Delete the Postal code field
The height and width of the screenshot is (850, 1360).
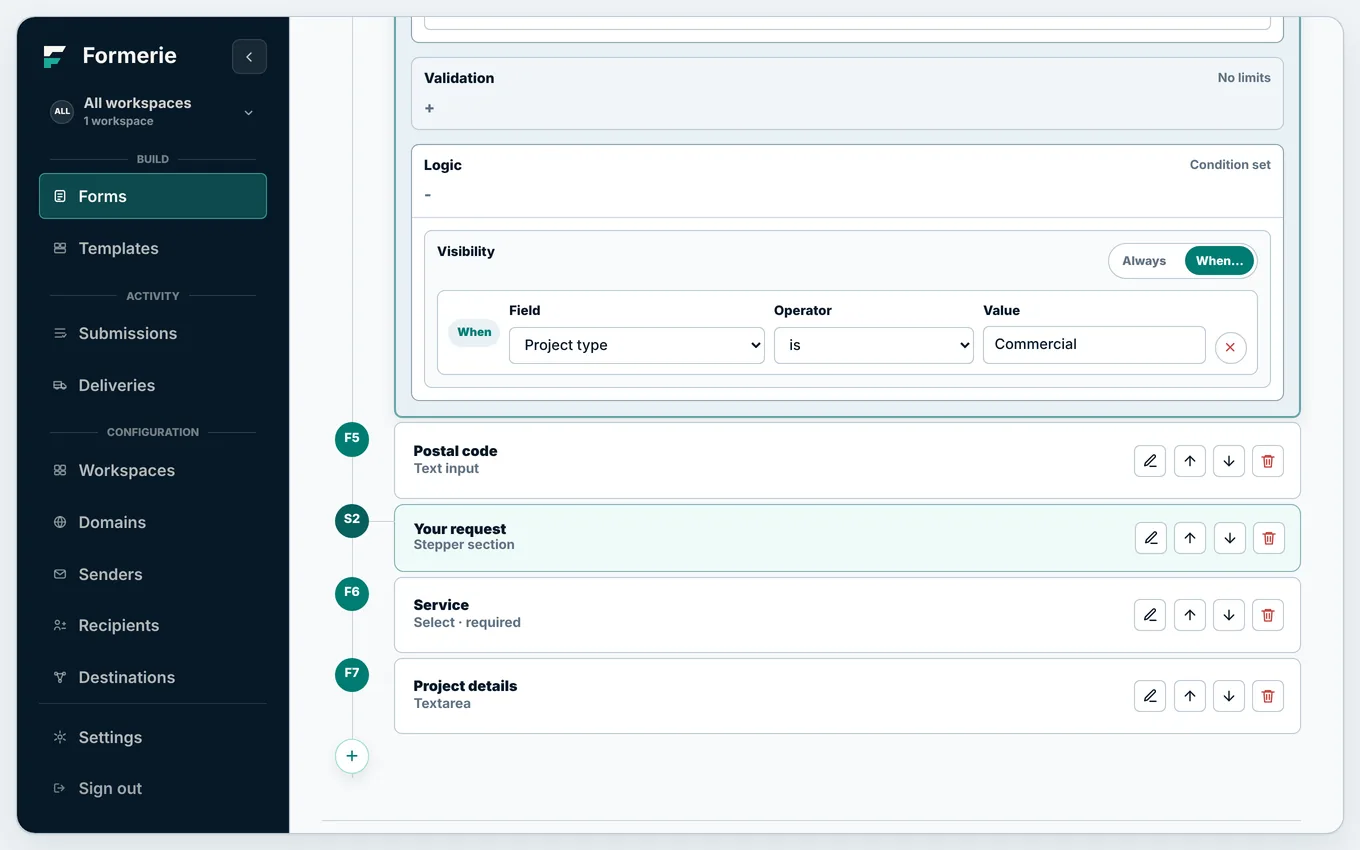click(1268, 461)
